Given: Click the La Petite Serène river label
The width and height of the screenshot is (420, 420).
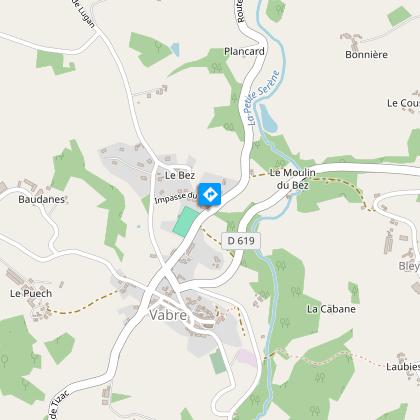Looking at the screenshot, I should point(263,97).
